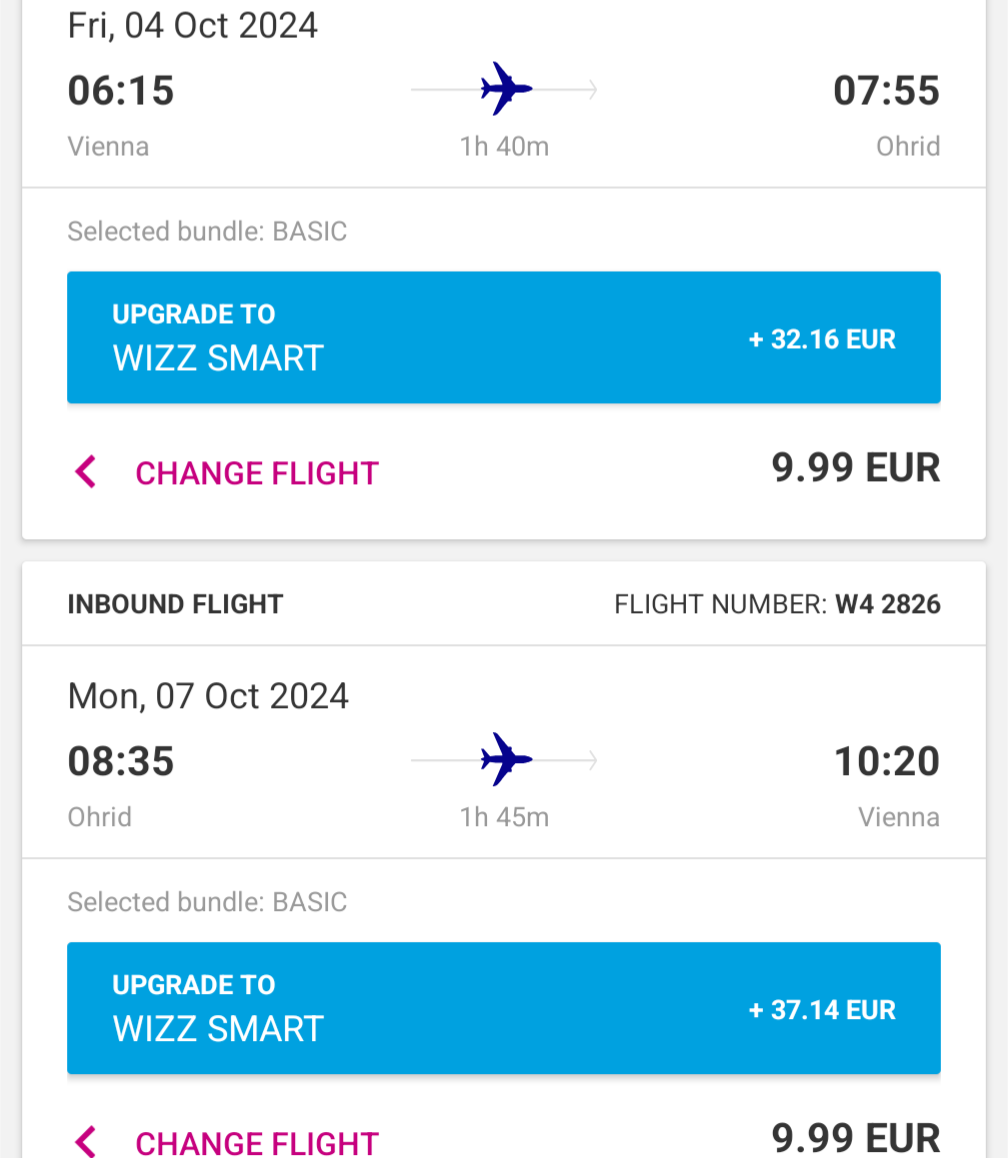This screenshot has height=1158, width=1008.
Task: Click the inbound flight airplane icon
Action: pos(506,759)
